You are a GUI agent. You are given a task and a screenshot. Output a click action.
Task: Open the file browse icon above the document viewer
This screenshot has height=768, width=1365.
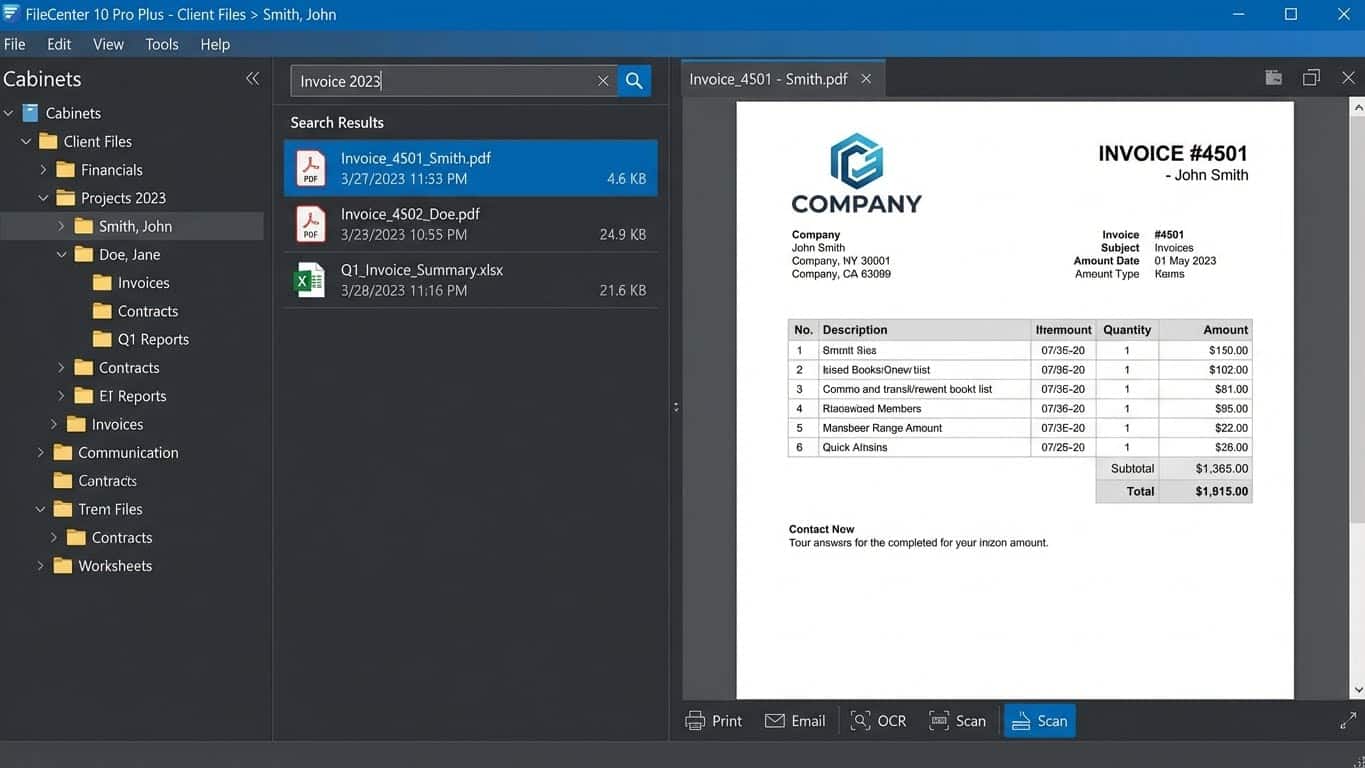pos(1272,77)
